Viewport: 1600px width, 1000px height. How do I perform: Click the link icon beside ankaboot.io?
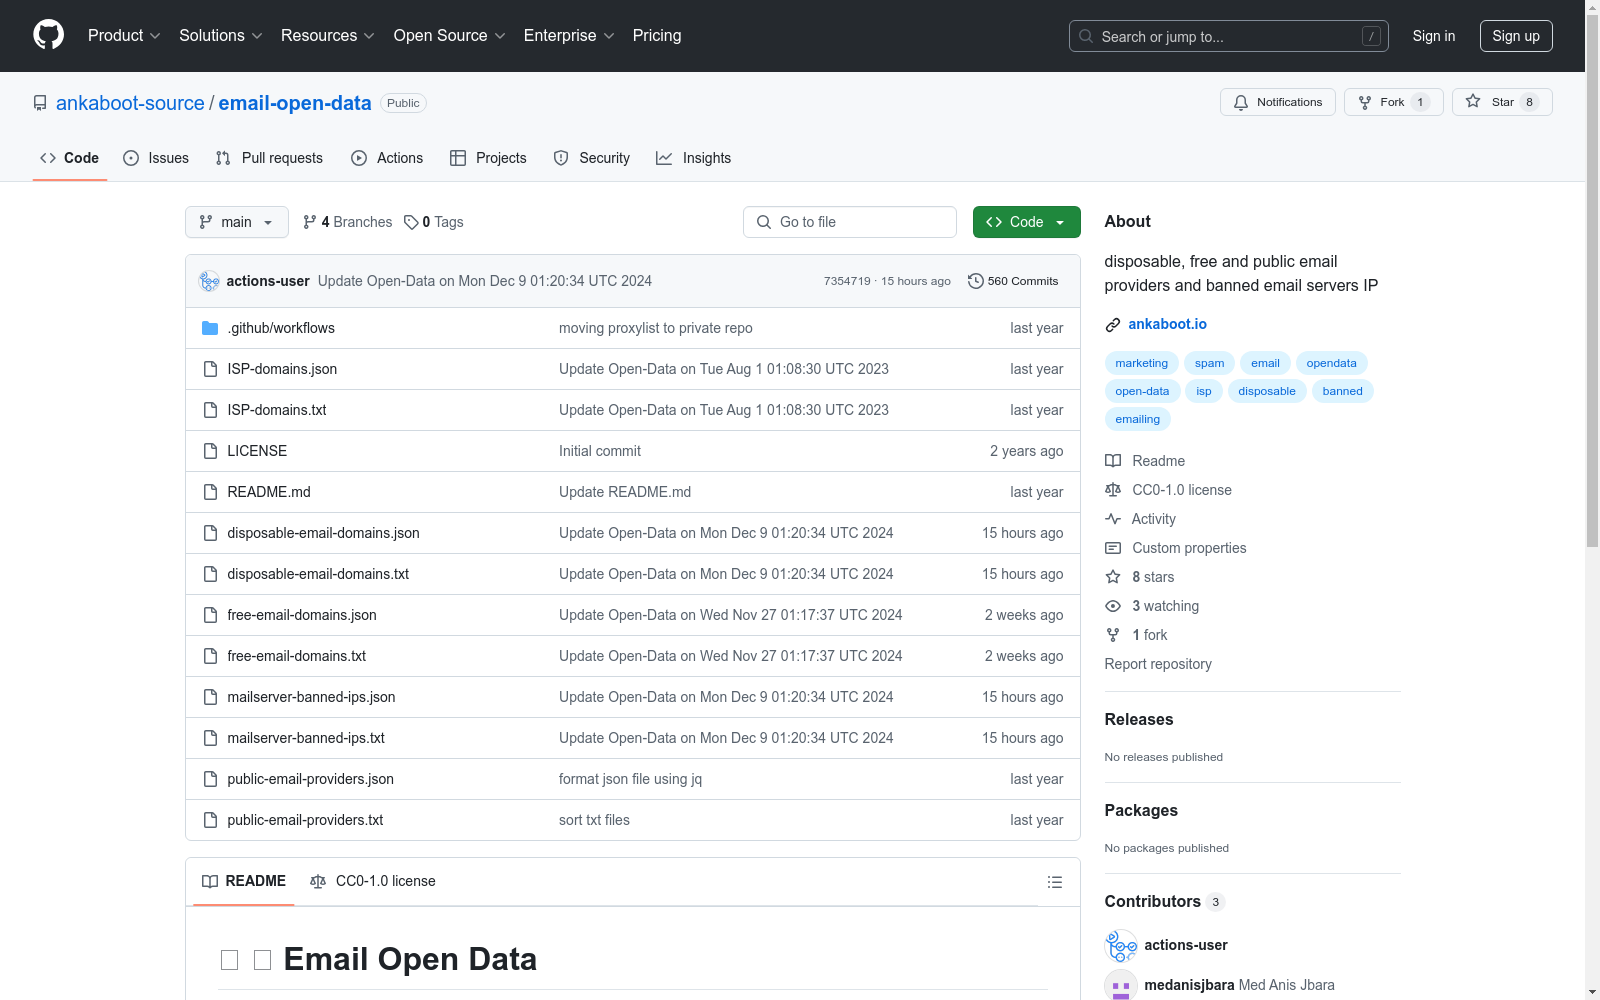(1113, 324)
